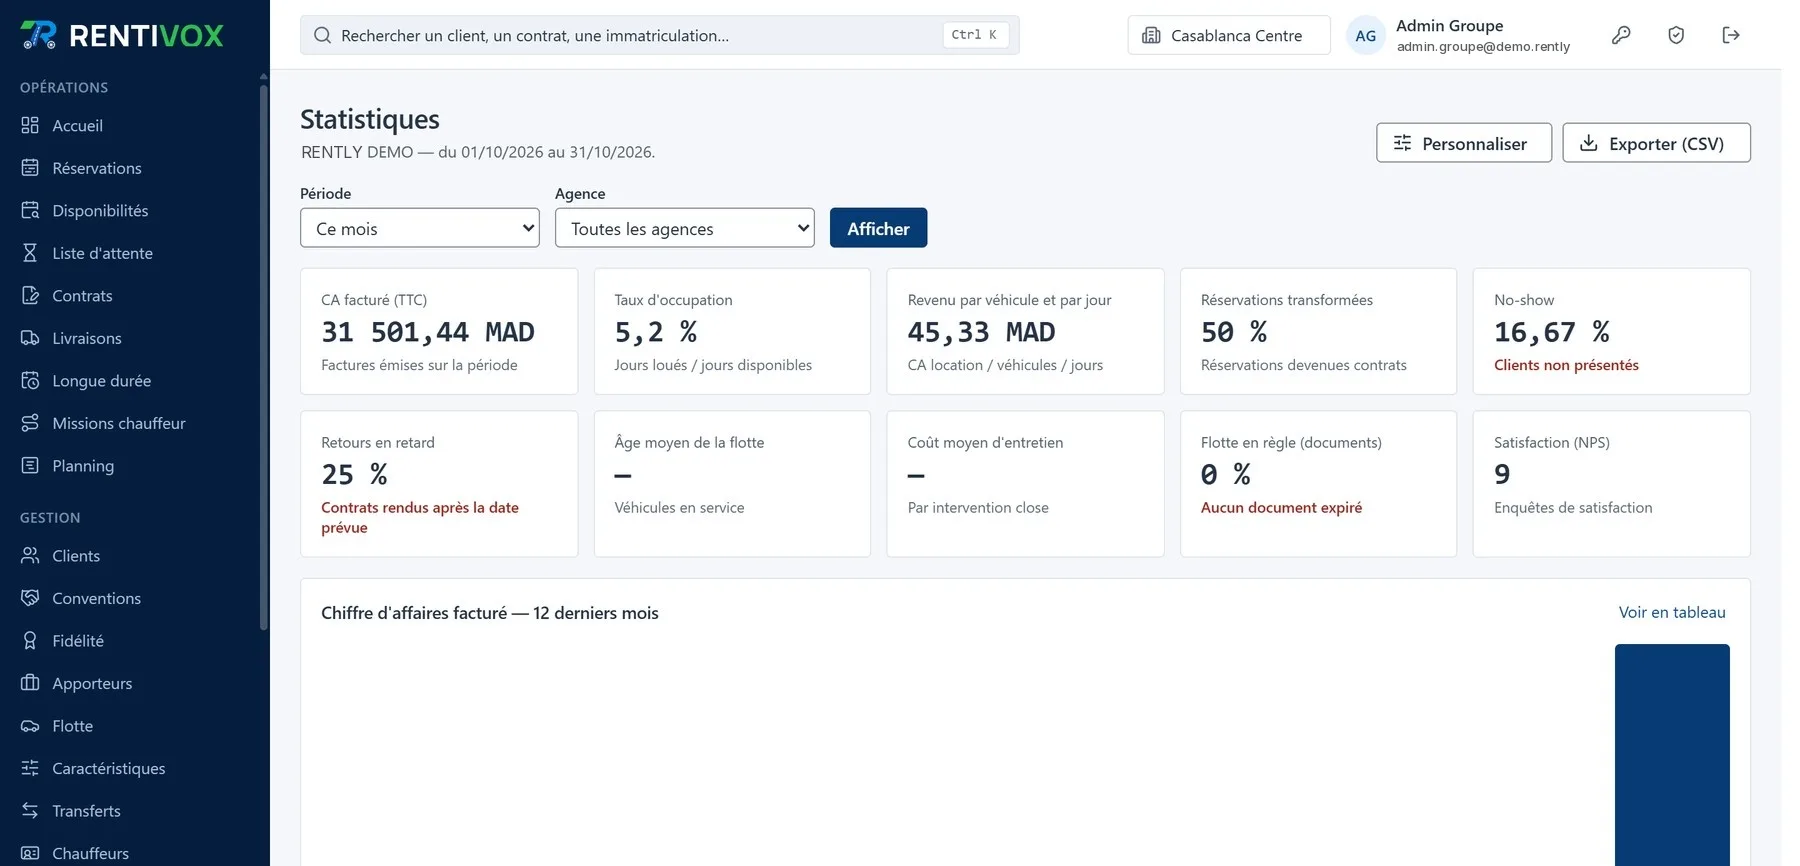Click the Rentivox logo
This screenshot has width=1800, height=866.
[122, 35]
